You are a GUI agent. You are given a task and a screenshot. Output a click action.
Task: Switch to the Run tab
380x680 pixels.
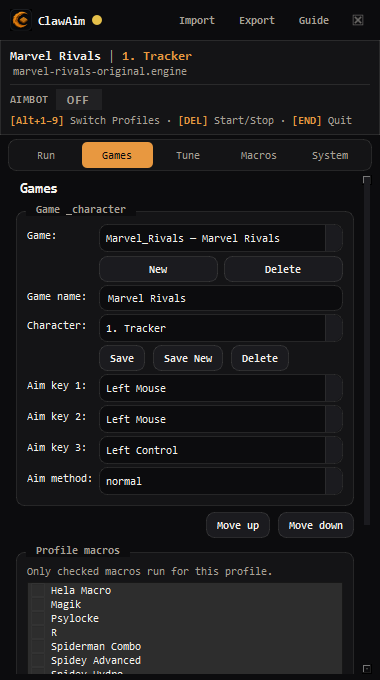(x=46, y=155)
